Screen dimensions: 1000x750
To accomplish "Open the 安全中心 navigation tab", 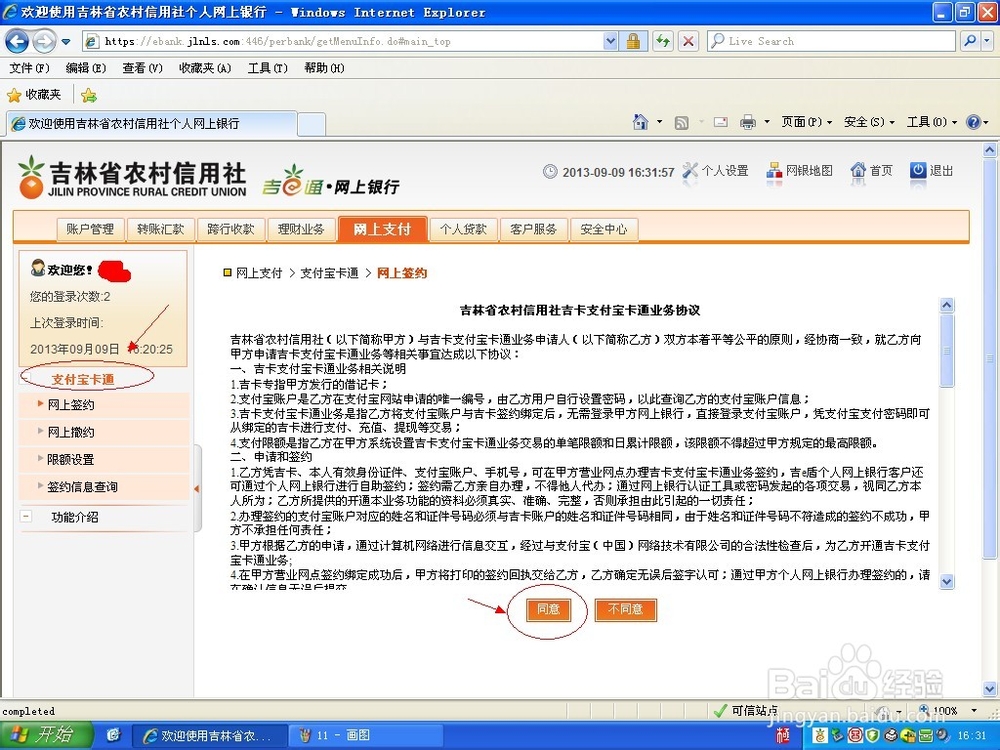I will click(603, 229).
